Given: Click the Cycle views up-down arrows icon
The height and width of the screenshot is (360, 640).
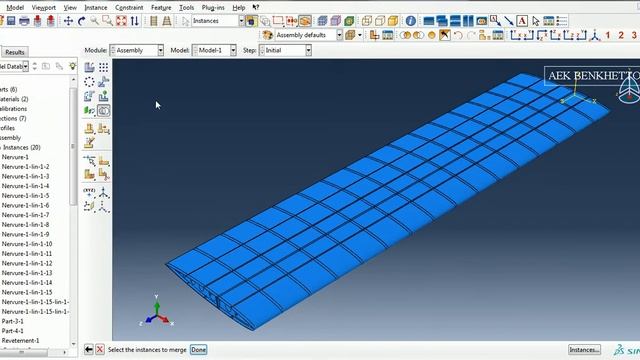Looking at the screenshot, I should click(135, 21).
